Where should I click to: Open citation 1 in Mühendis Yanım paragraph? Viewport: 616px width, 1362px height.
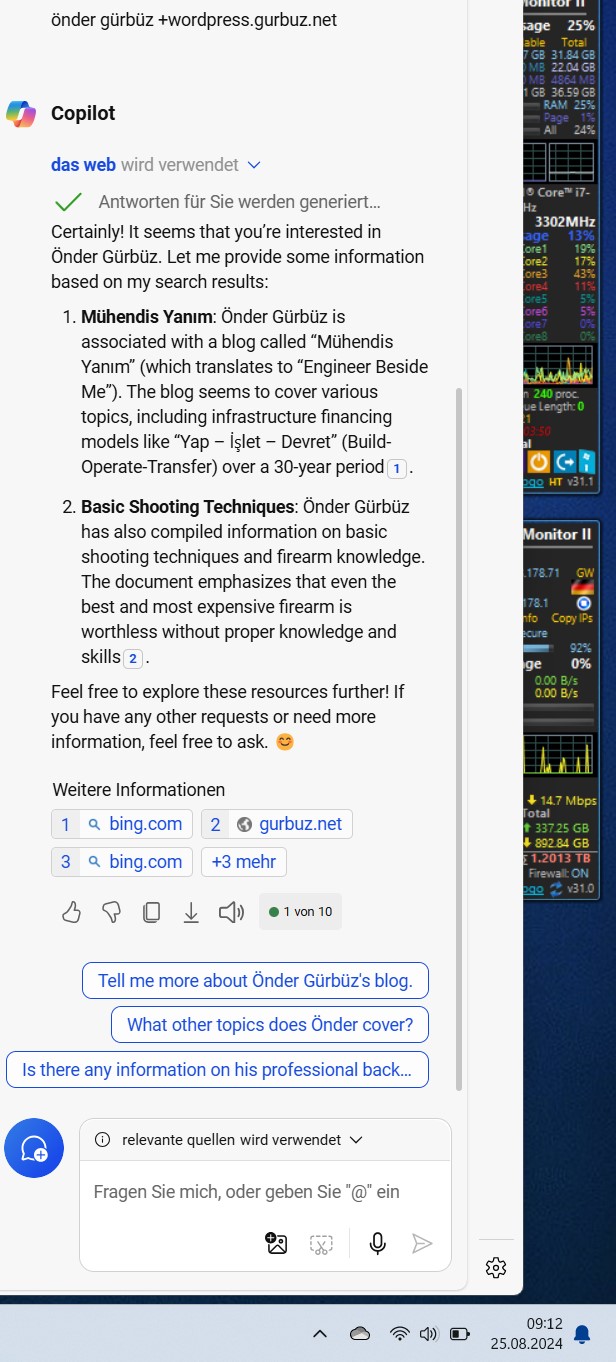[x=397, y=468]
